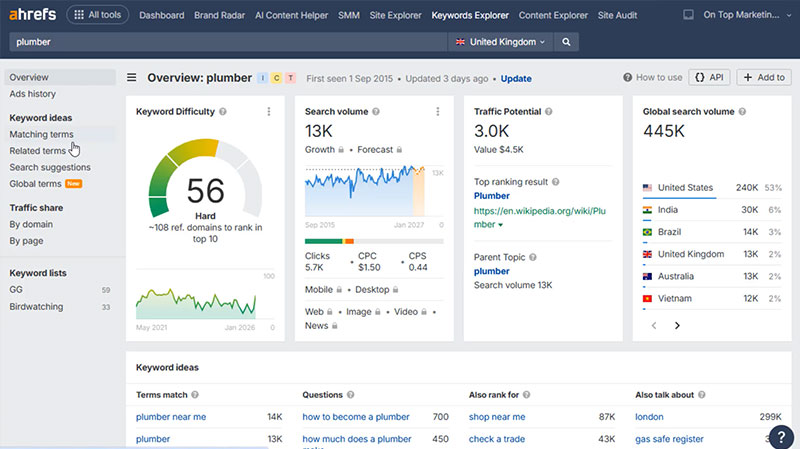Click the Ahrefs logo
800x449 pixels.
click(x=32, y=15)
